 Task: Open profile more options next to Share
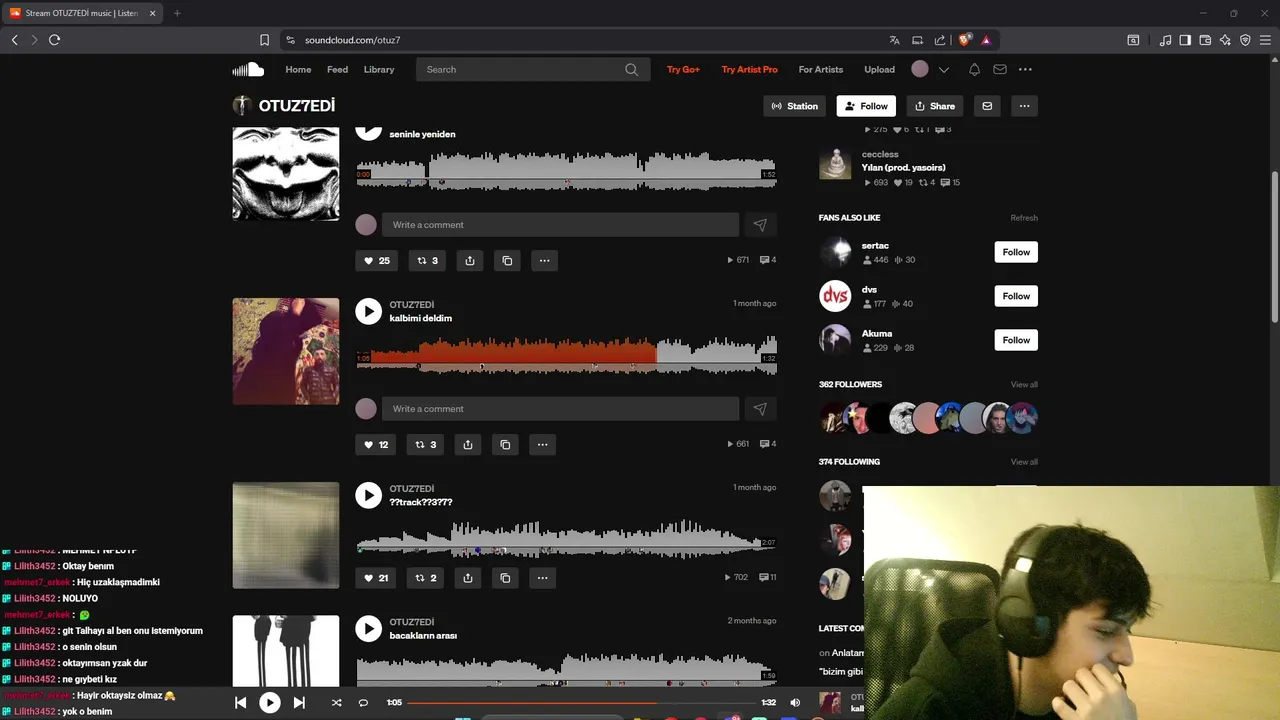pyautogui.click(x=1024, y=106)
